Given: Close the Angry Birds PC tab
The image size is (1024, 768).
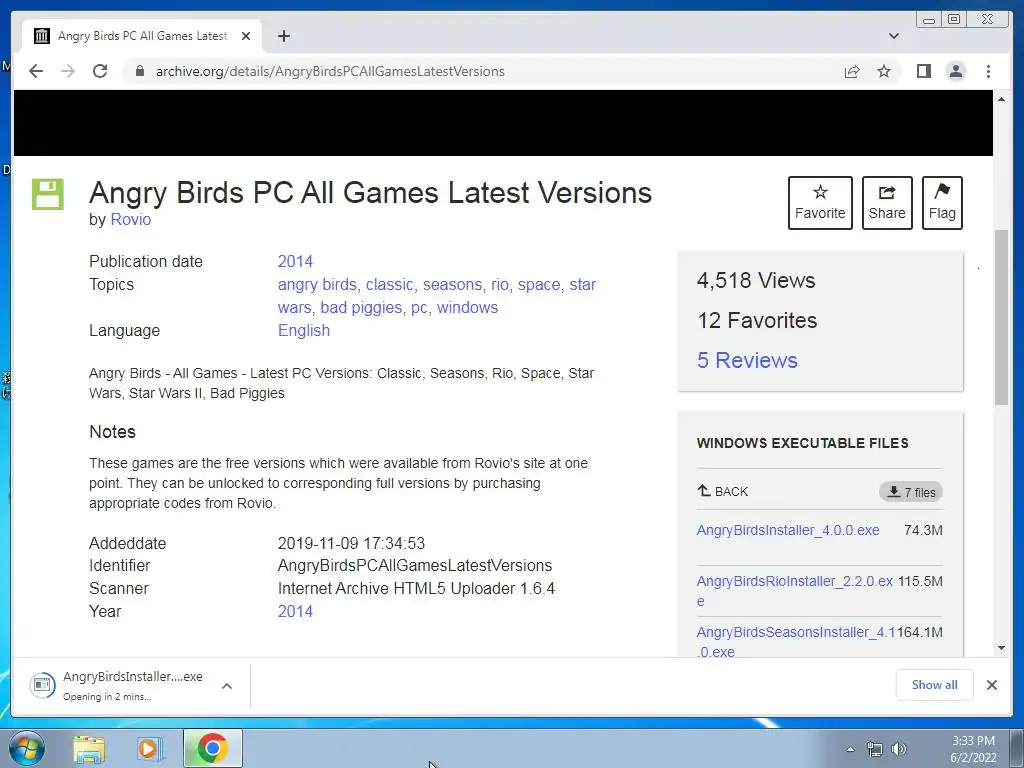Looking at the screenshot, I should (246, 36).
